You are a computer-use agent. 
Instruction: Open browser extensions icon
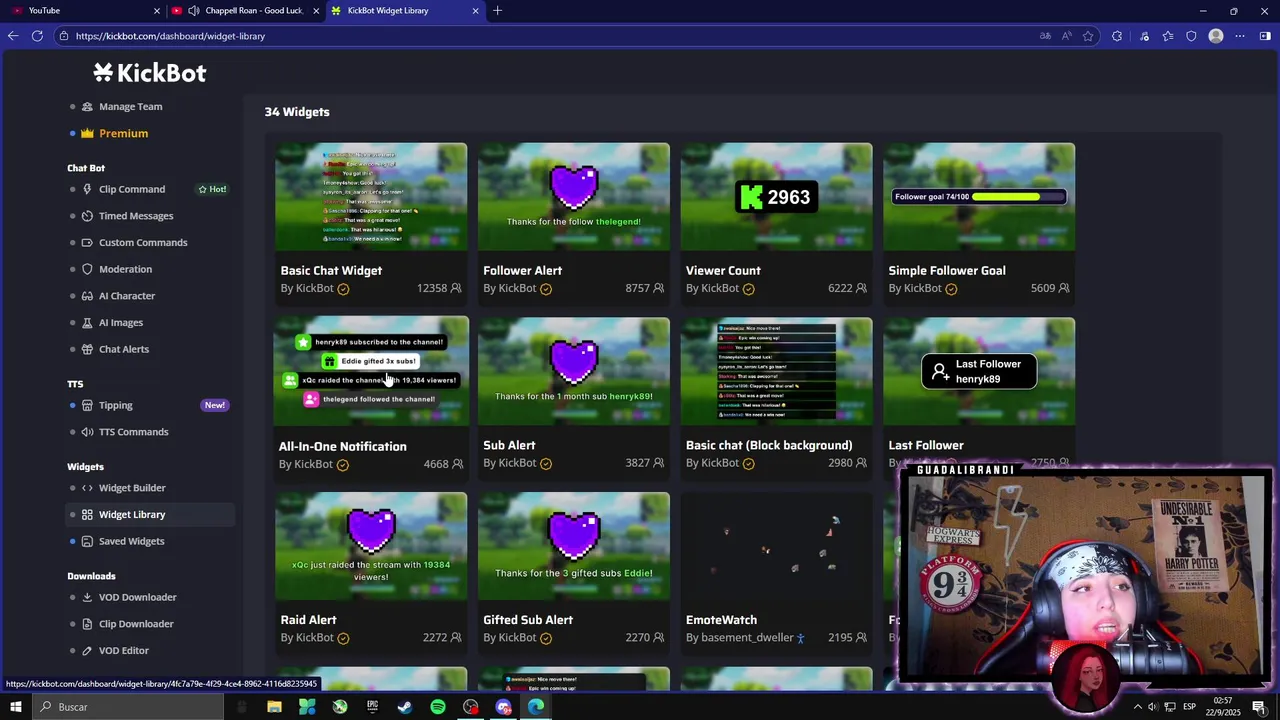click(1117, 36)
